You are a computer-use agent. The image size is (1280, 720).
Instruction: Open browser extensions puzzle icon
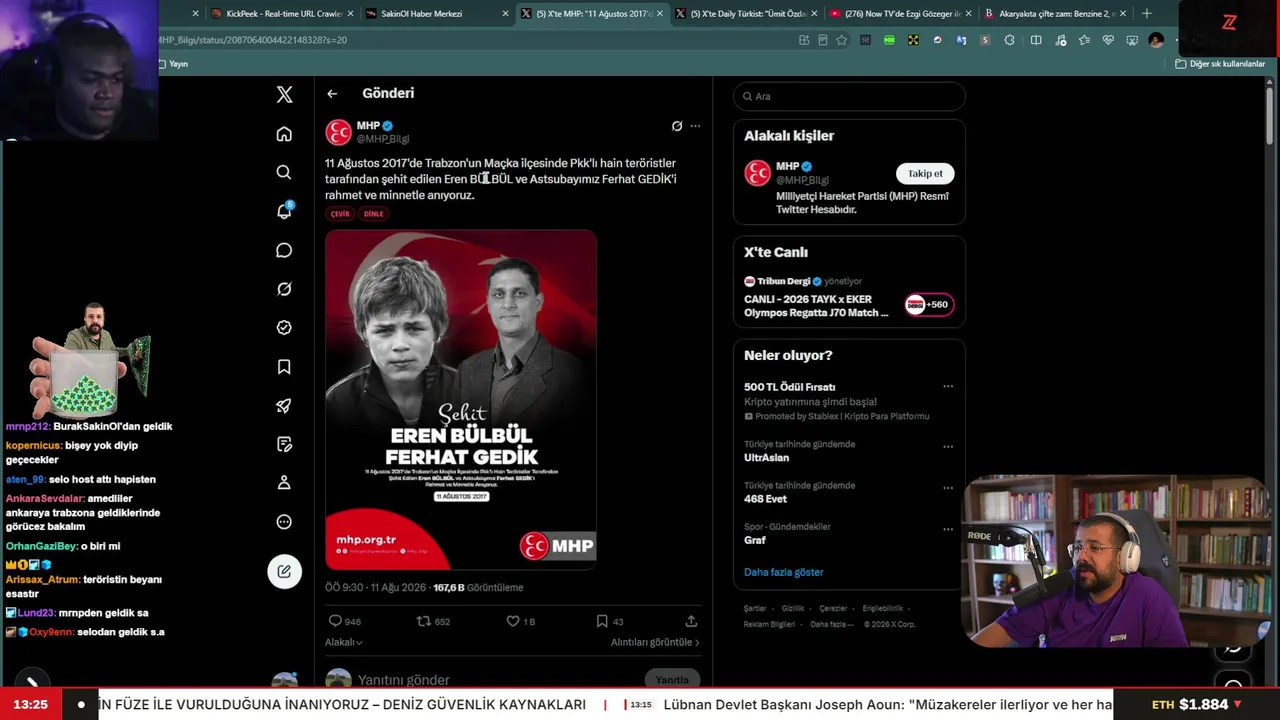[x=1009, y=40]
